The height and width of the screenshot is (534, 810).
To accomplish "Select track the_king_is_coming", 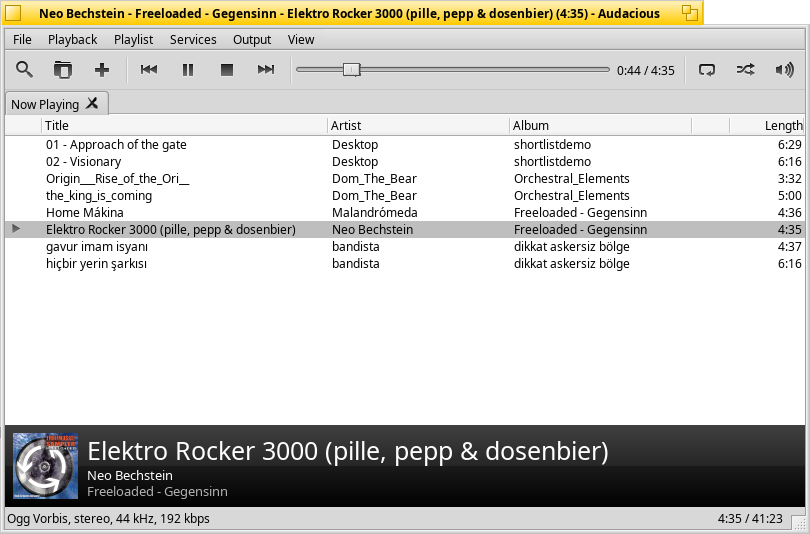I will 405,196.
